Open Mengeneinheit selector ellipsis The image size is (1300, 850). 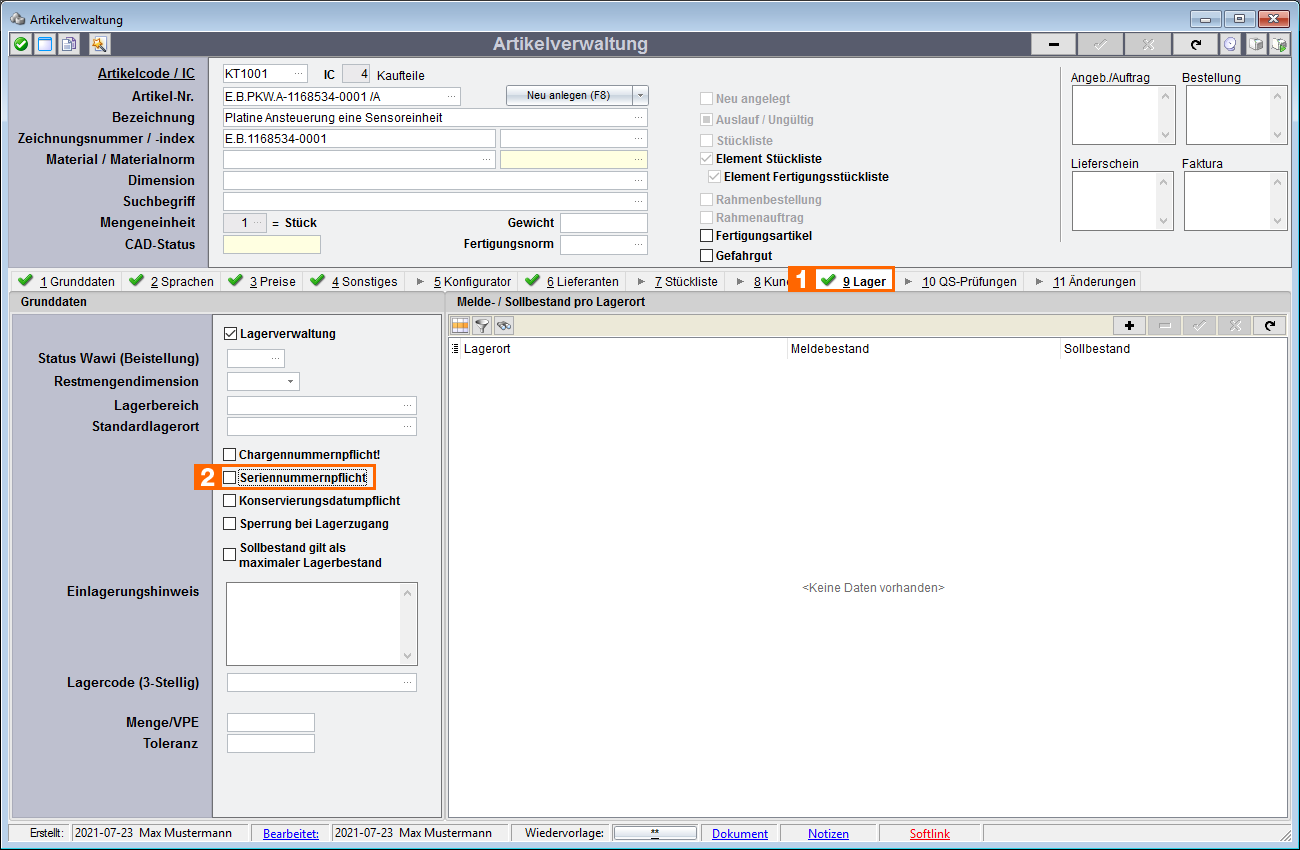259,222
